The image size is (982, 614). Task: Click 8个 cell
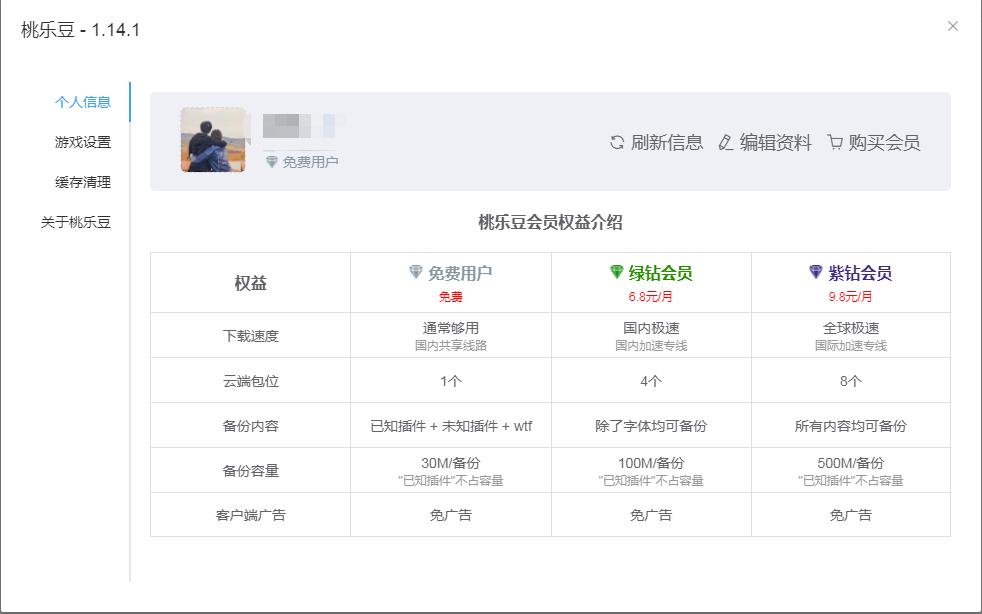tap(850, 381)
